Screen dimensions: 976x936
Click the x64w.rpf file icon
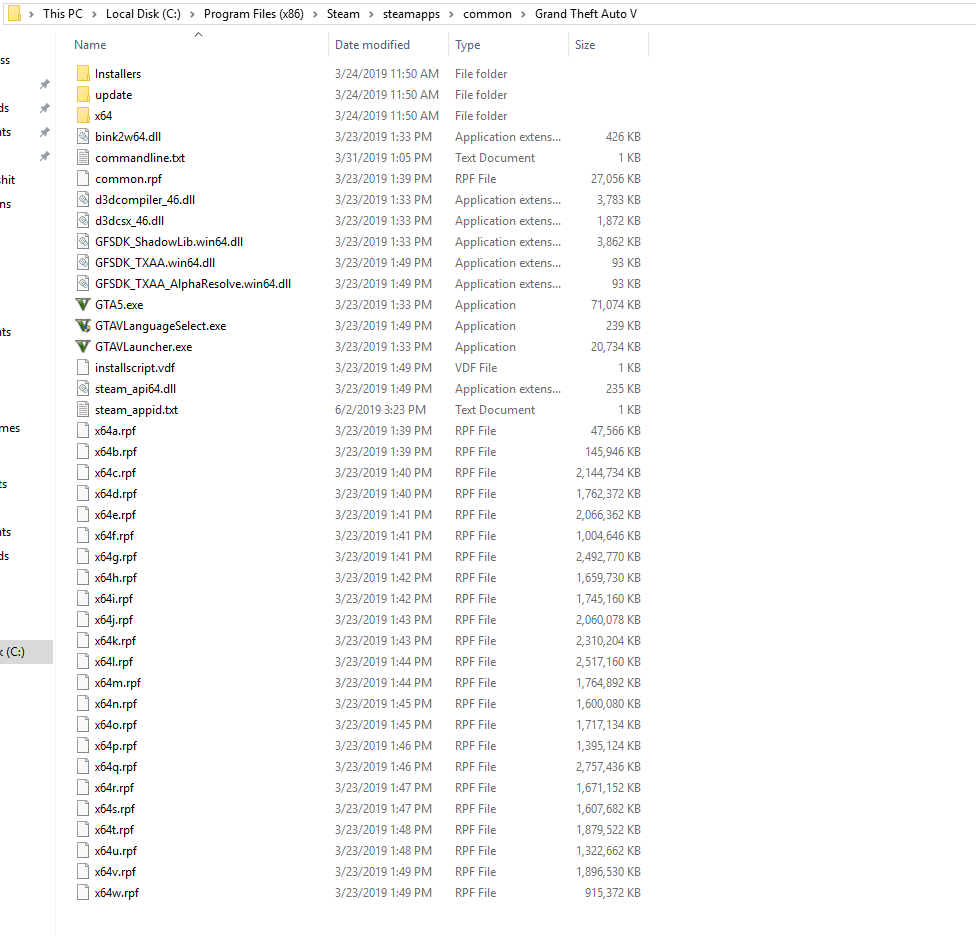(x=83, y=892)
